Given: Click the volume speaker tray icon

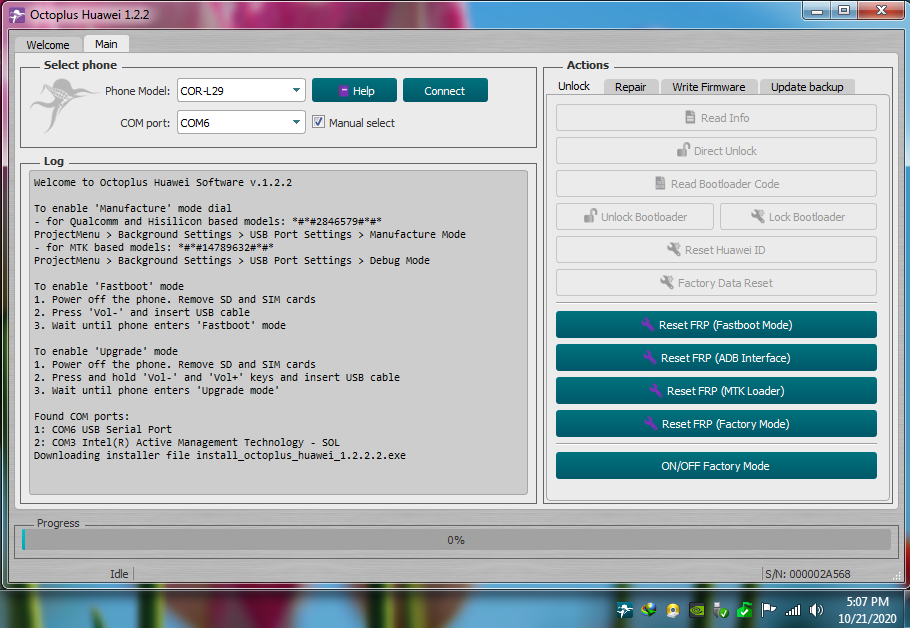Looking at the screenshot, I should (817, 610).
